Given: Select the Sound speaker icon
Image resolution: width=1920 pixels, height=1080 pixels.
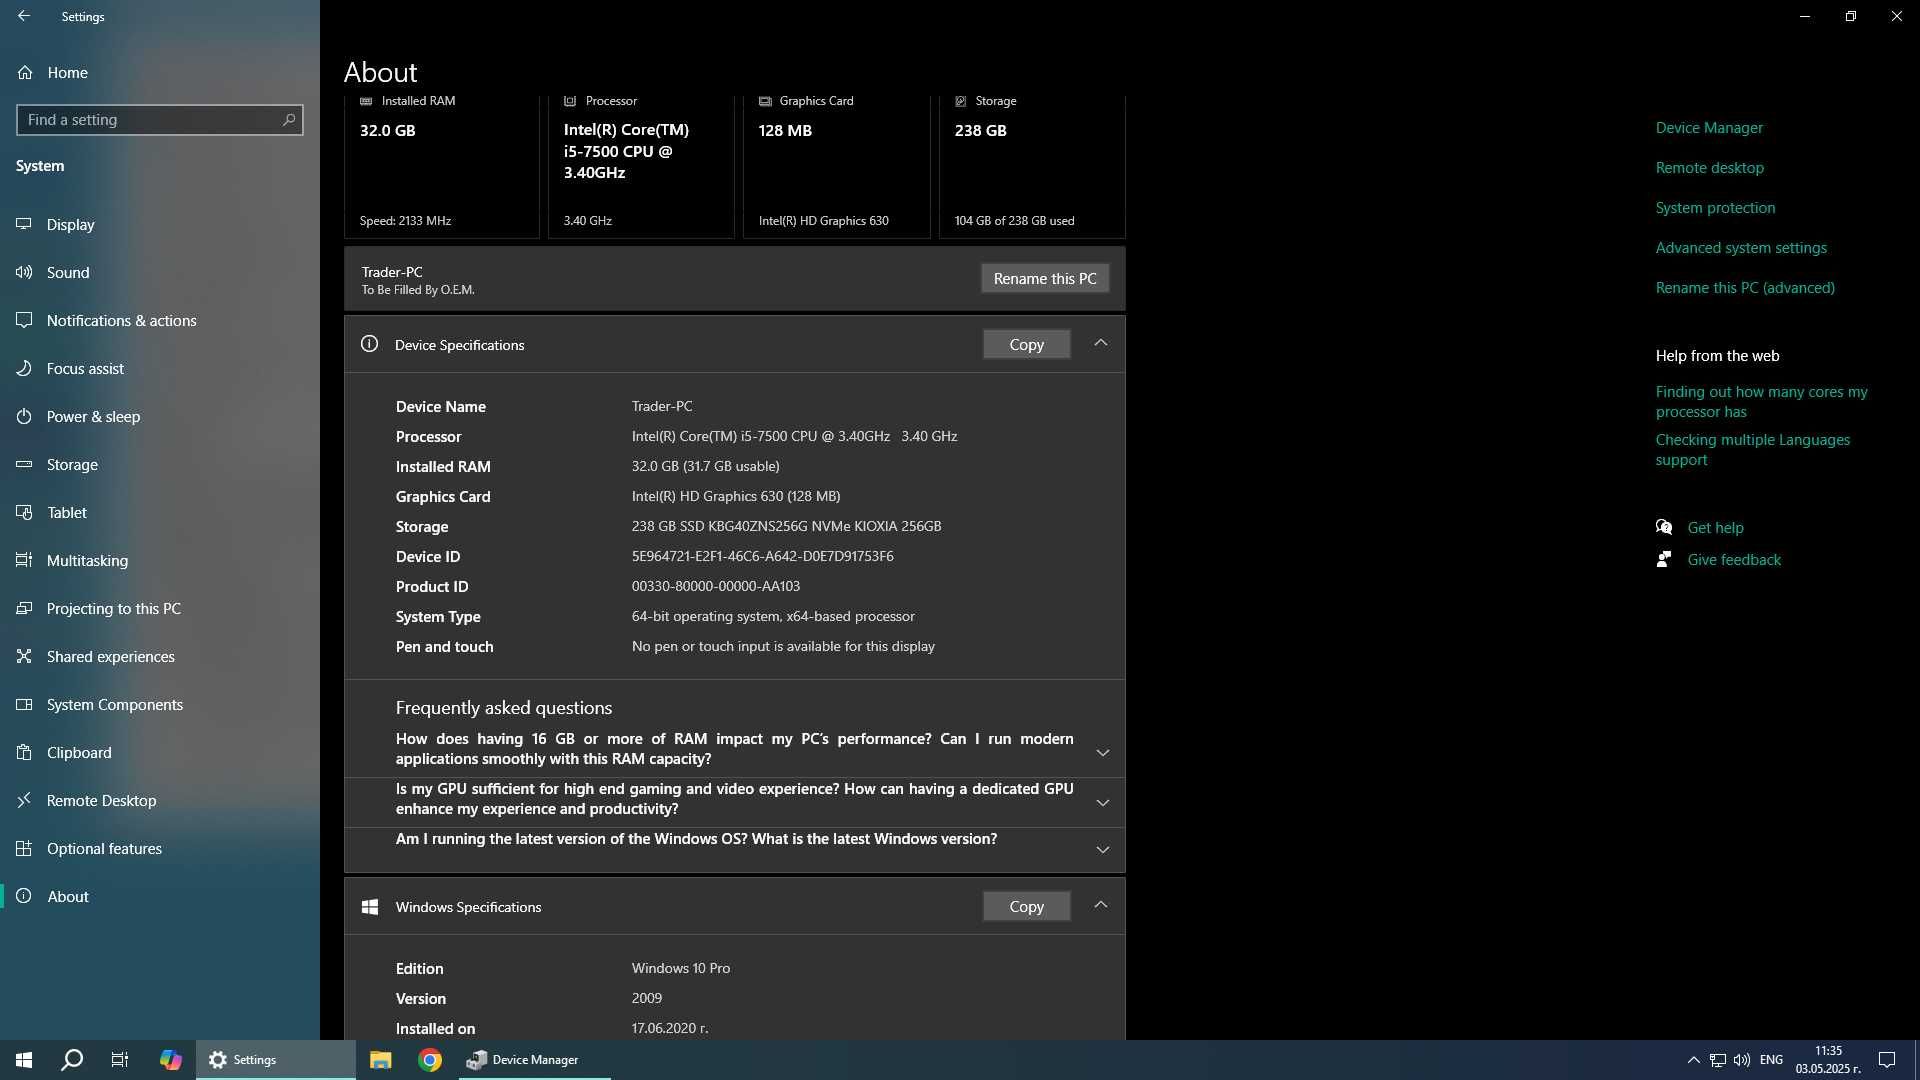Looking at the screenshot, I should pos(24,272).
